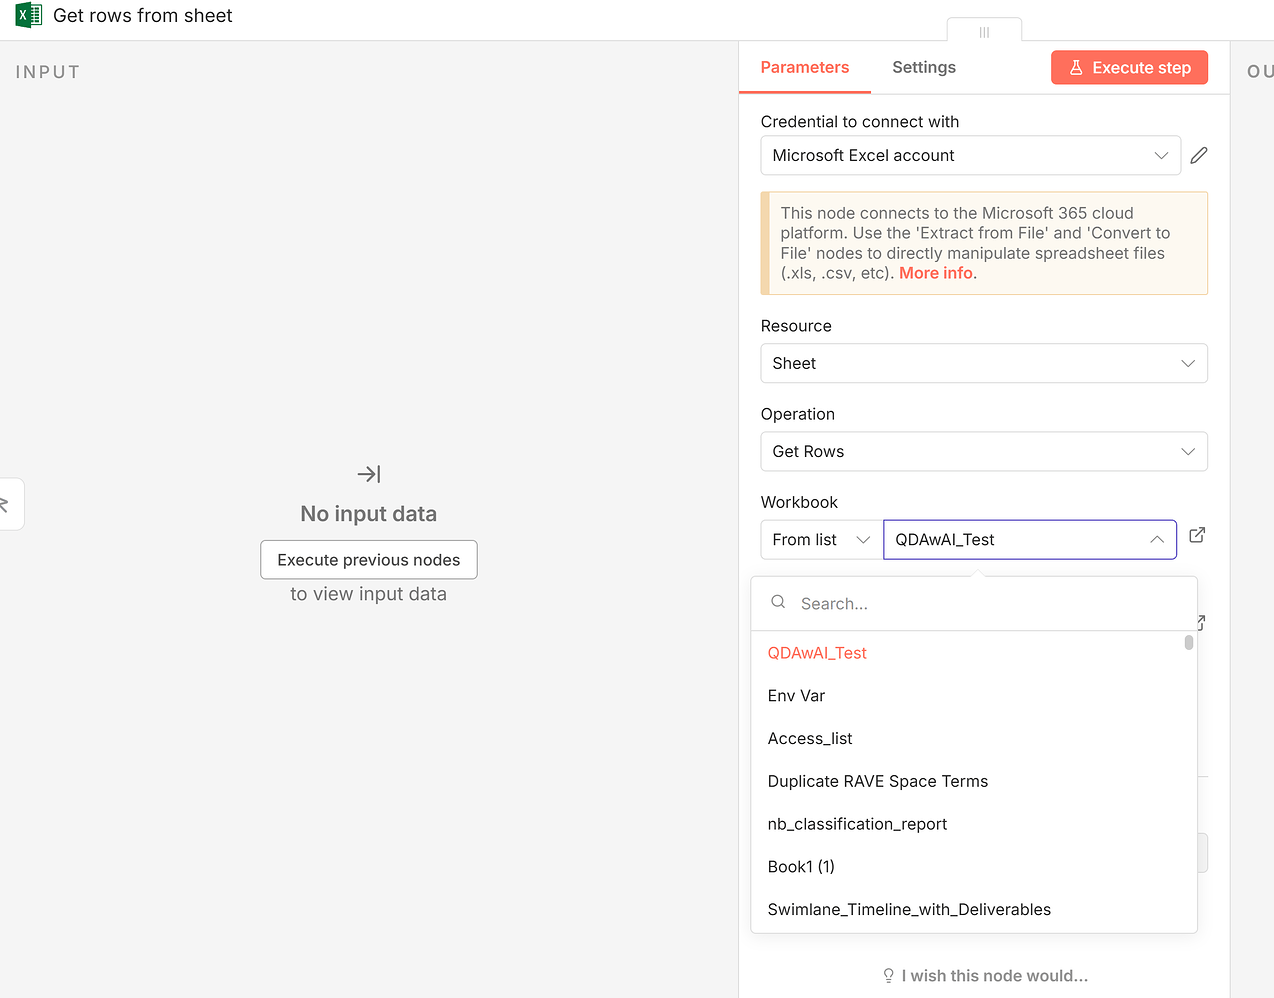Select nb_classification_report in the list

click(857, 824)
